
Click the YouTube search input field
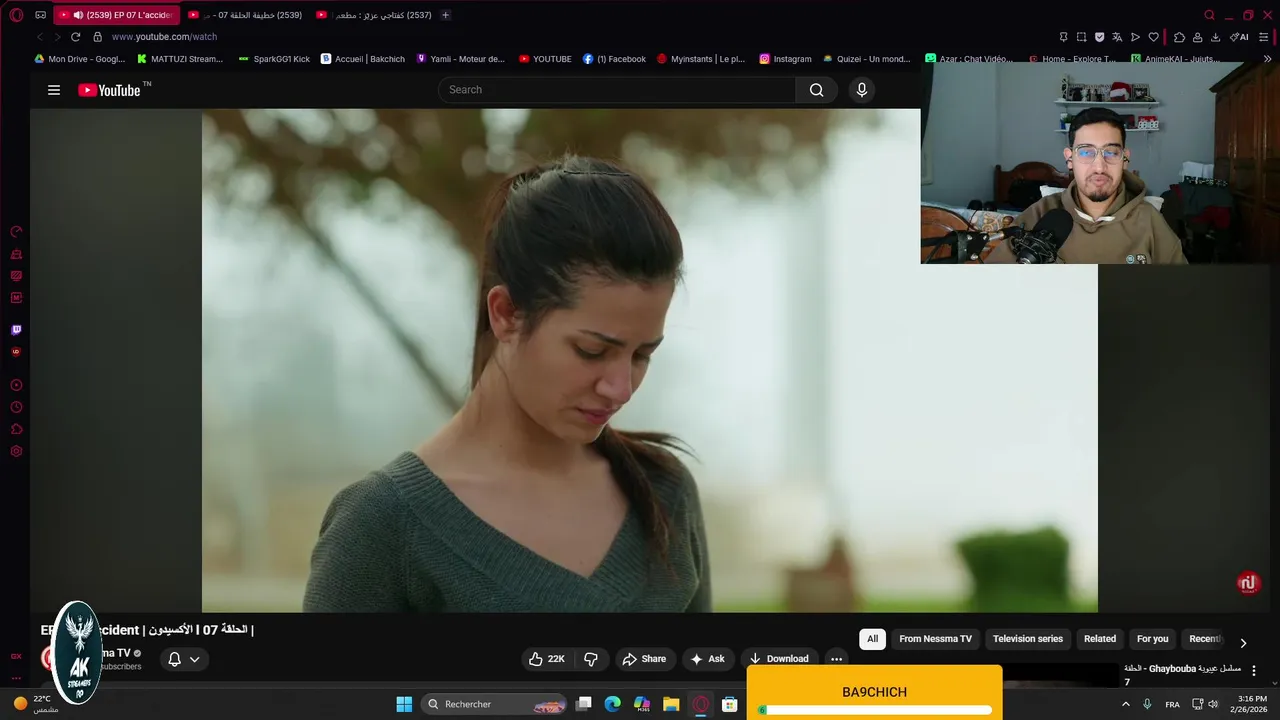pyautogui.click(x=617, y=90)
